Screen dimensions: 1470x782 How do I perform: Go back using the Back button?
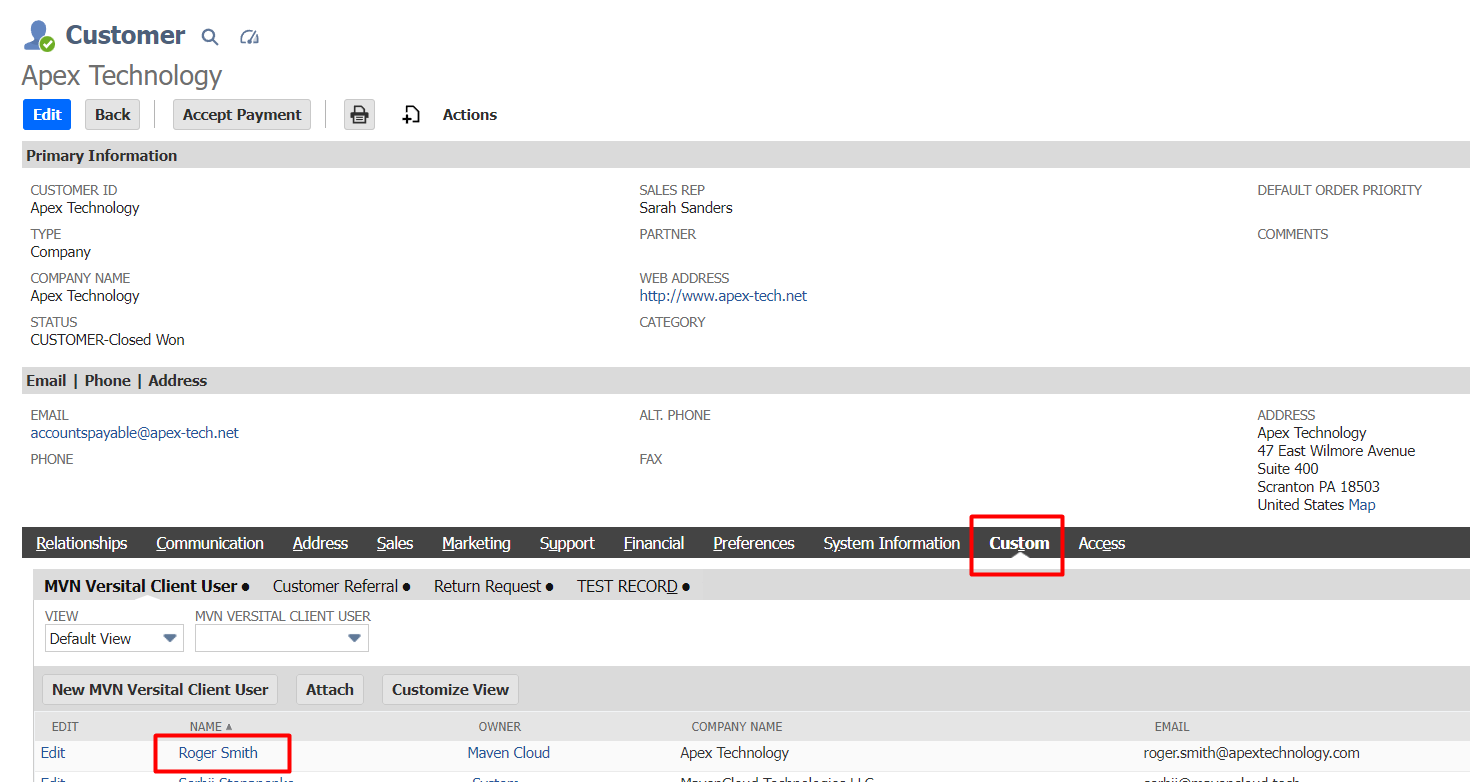point(112,115)
